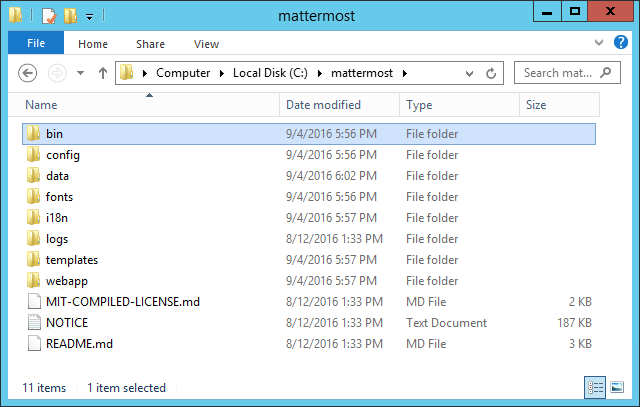Viewport: 640px width, 407px height.
Task: Select the webapp folder icon
Action: pyautogui.click(x=33, y=280)
